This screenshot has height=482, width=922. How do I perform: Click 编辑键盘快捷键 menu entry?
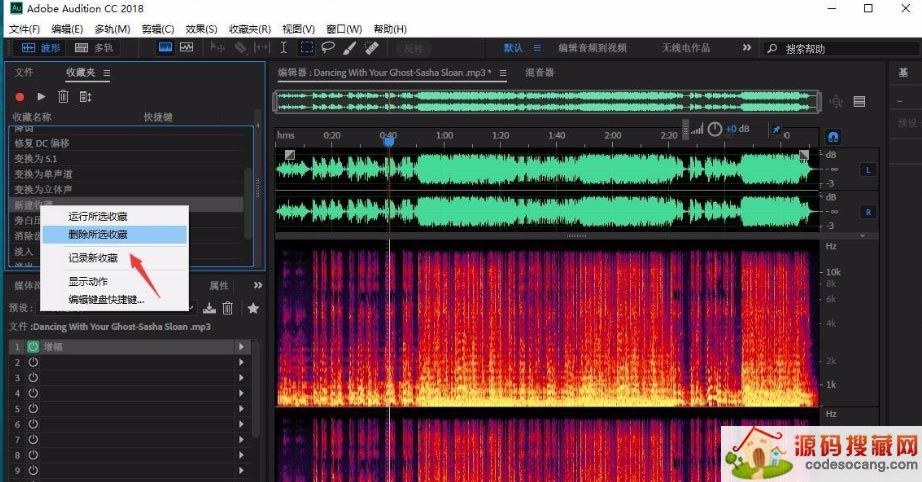tap(106, 299)
